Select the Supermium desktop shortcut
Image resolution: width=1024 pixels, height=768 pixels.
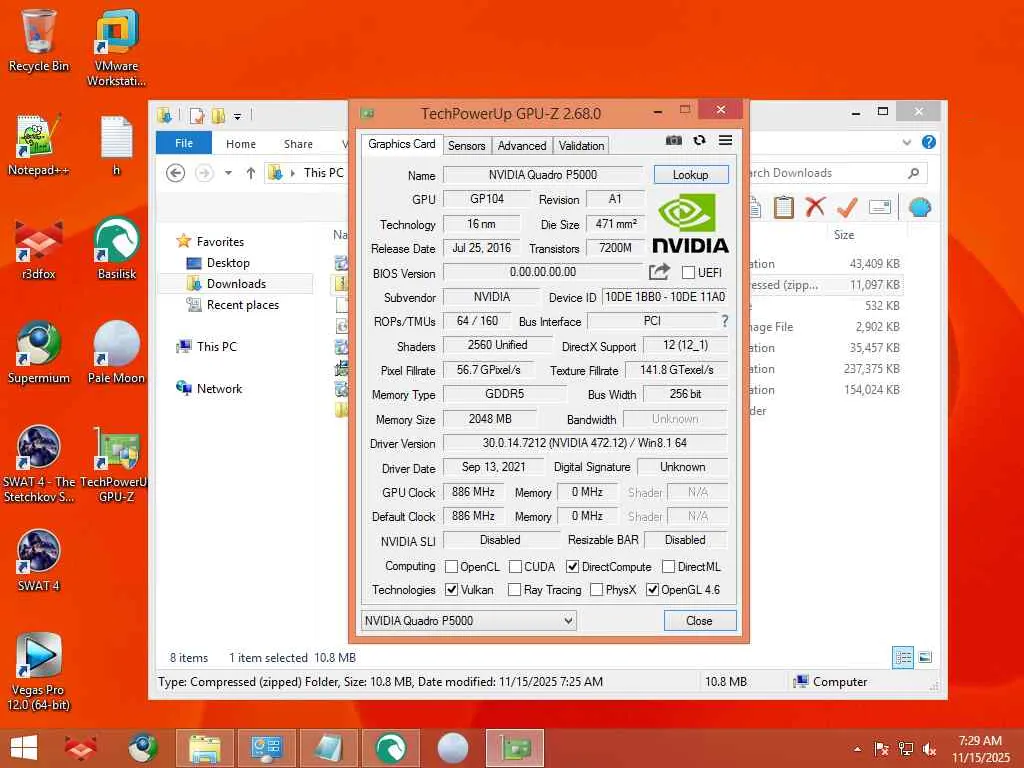coord(39,353)
